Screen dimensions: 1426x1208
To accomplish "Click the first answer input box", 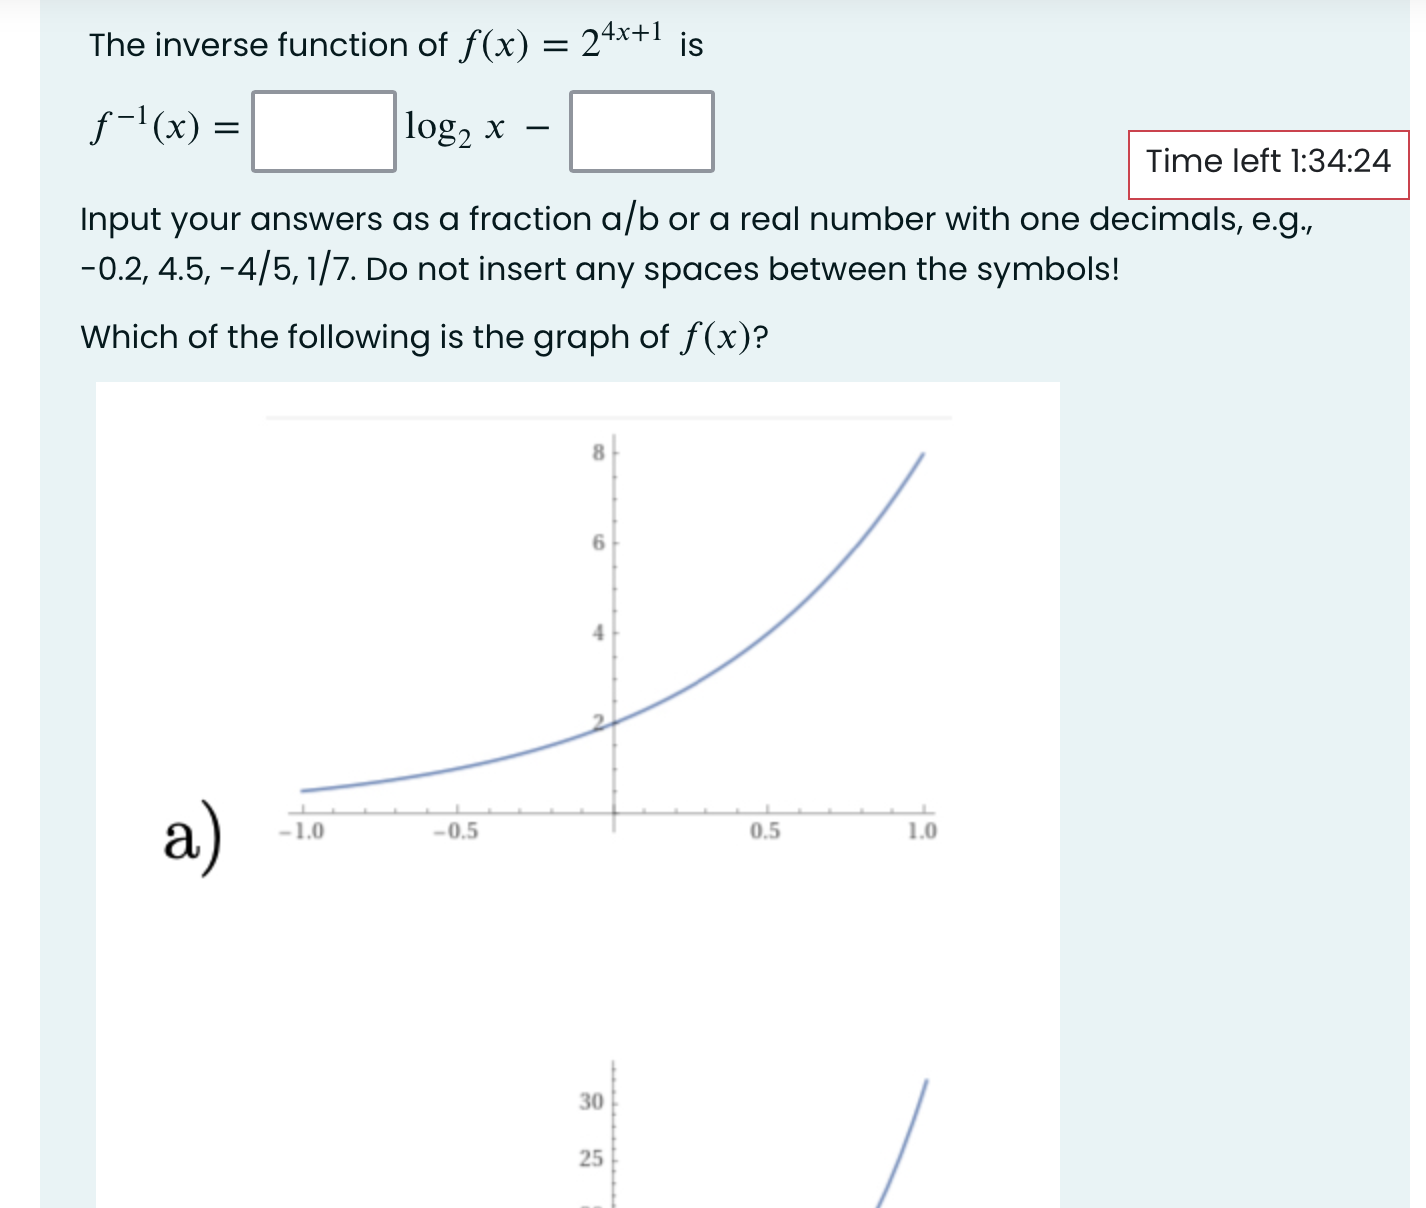I will point(324,133).
